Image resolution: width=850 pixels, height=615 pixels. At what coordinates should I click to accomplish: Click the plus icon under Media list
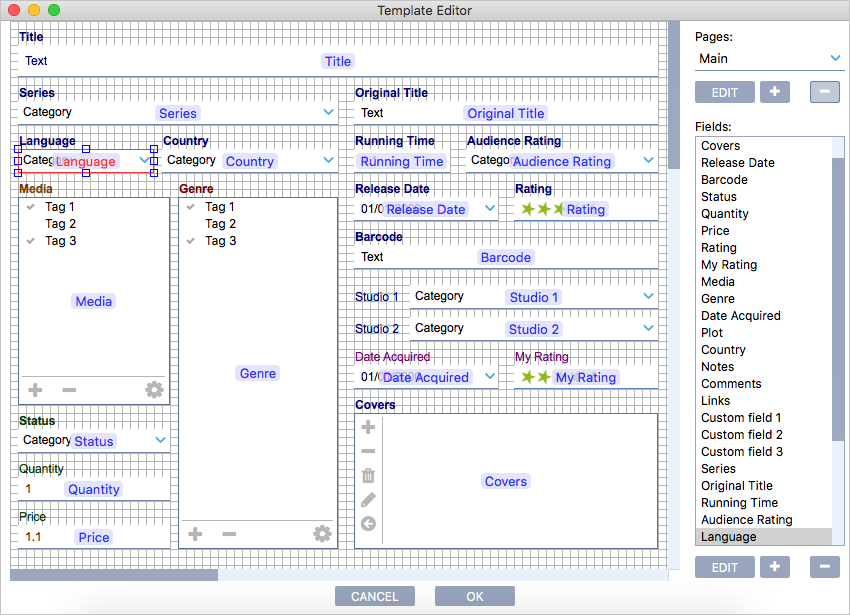click(35, 390)
